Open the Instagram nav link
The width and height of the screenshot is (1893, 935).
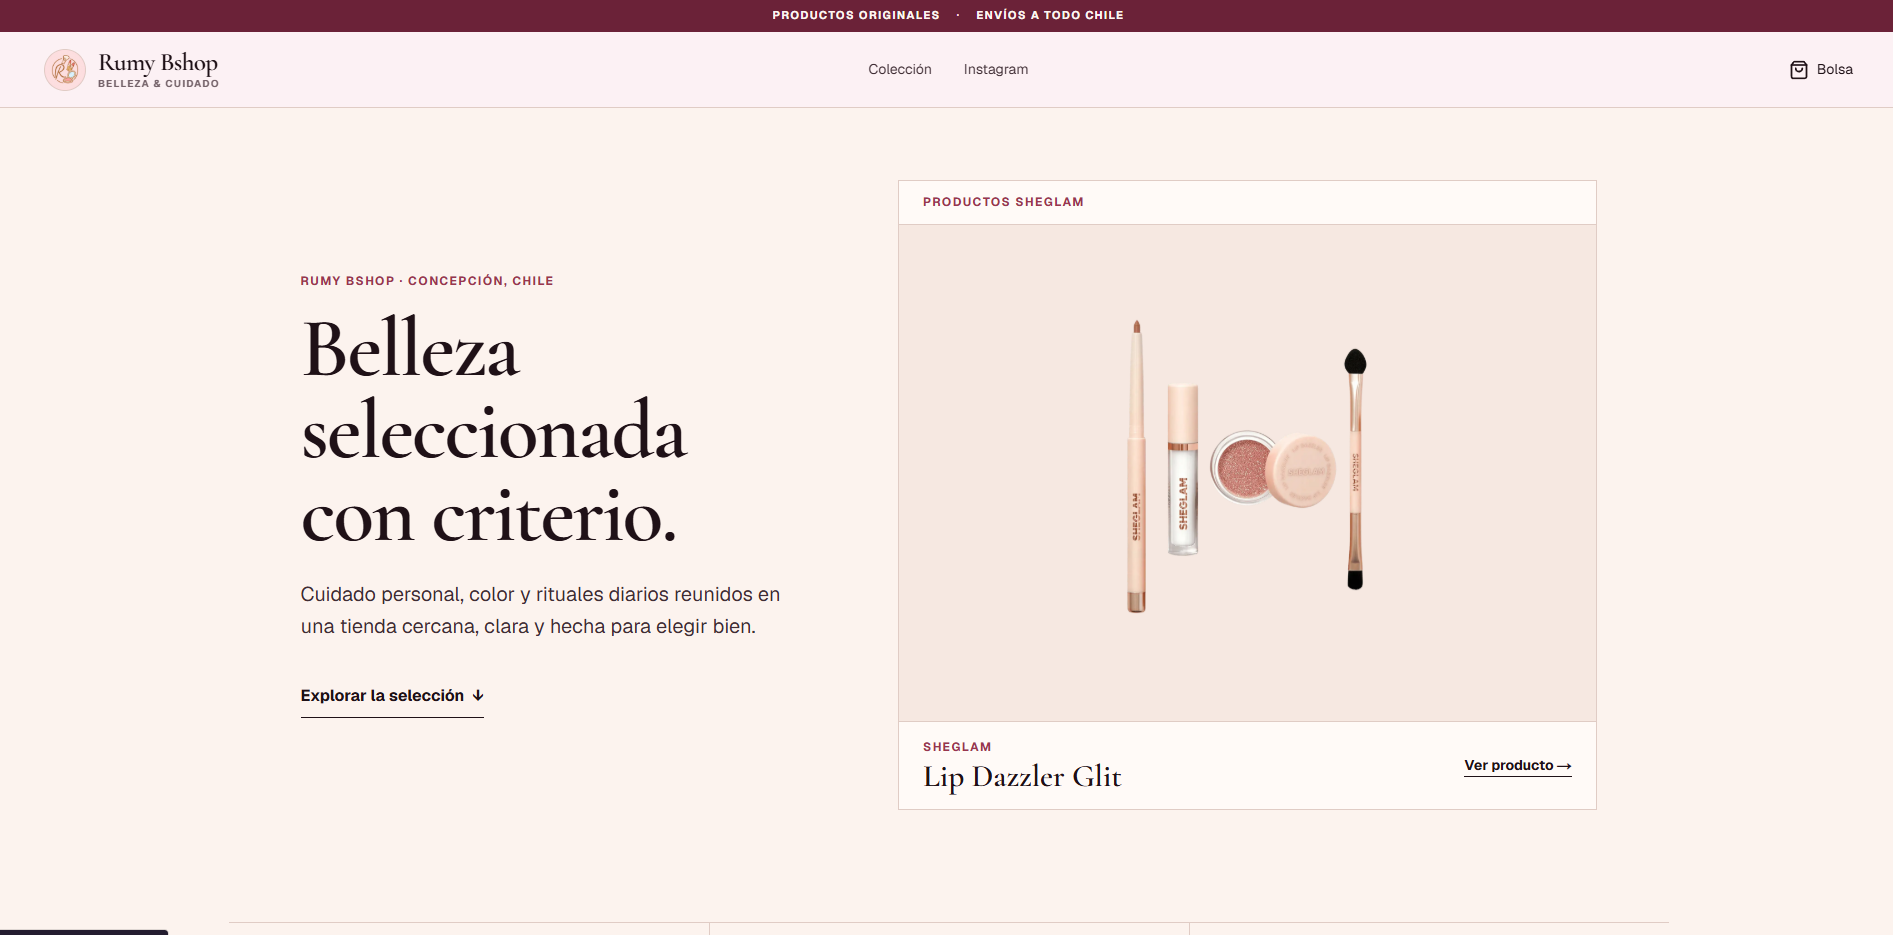[x=996, y=69]
